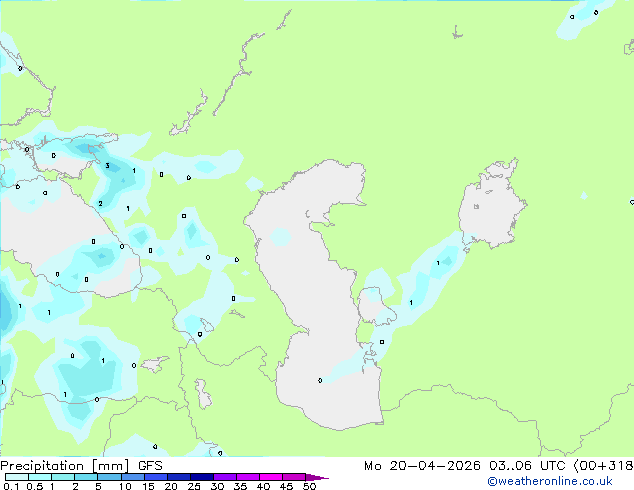634x490 pixels.
Task: Choose the 20–25 mm dark blue swatch
Action: (178, 477)
